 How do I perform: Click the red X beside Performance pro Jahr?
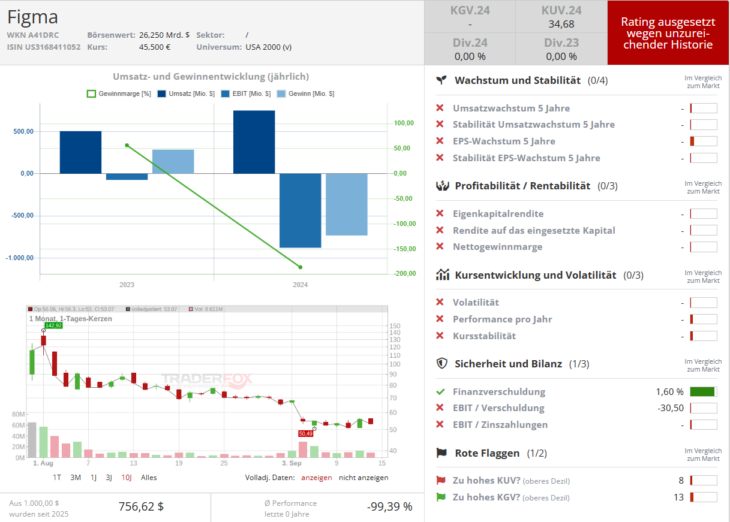[x=439, y=319]
